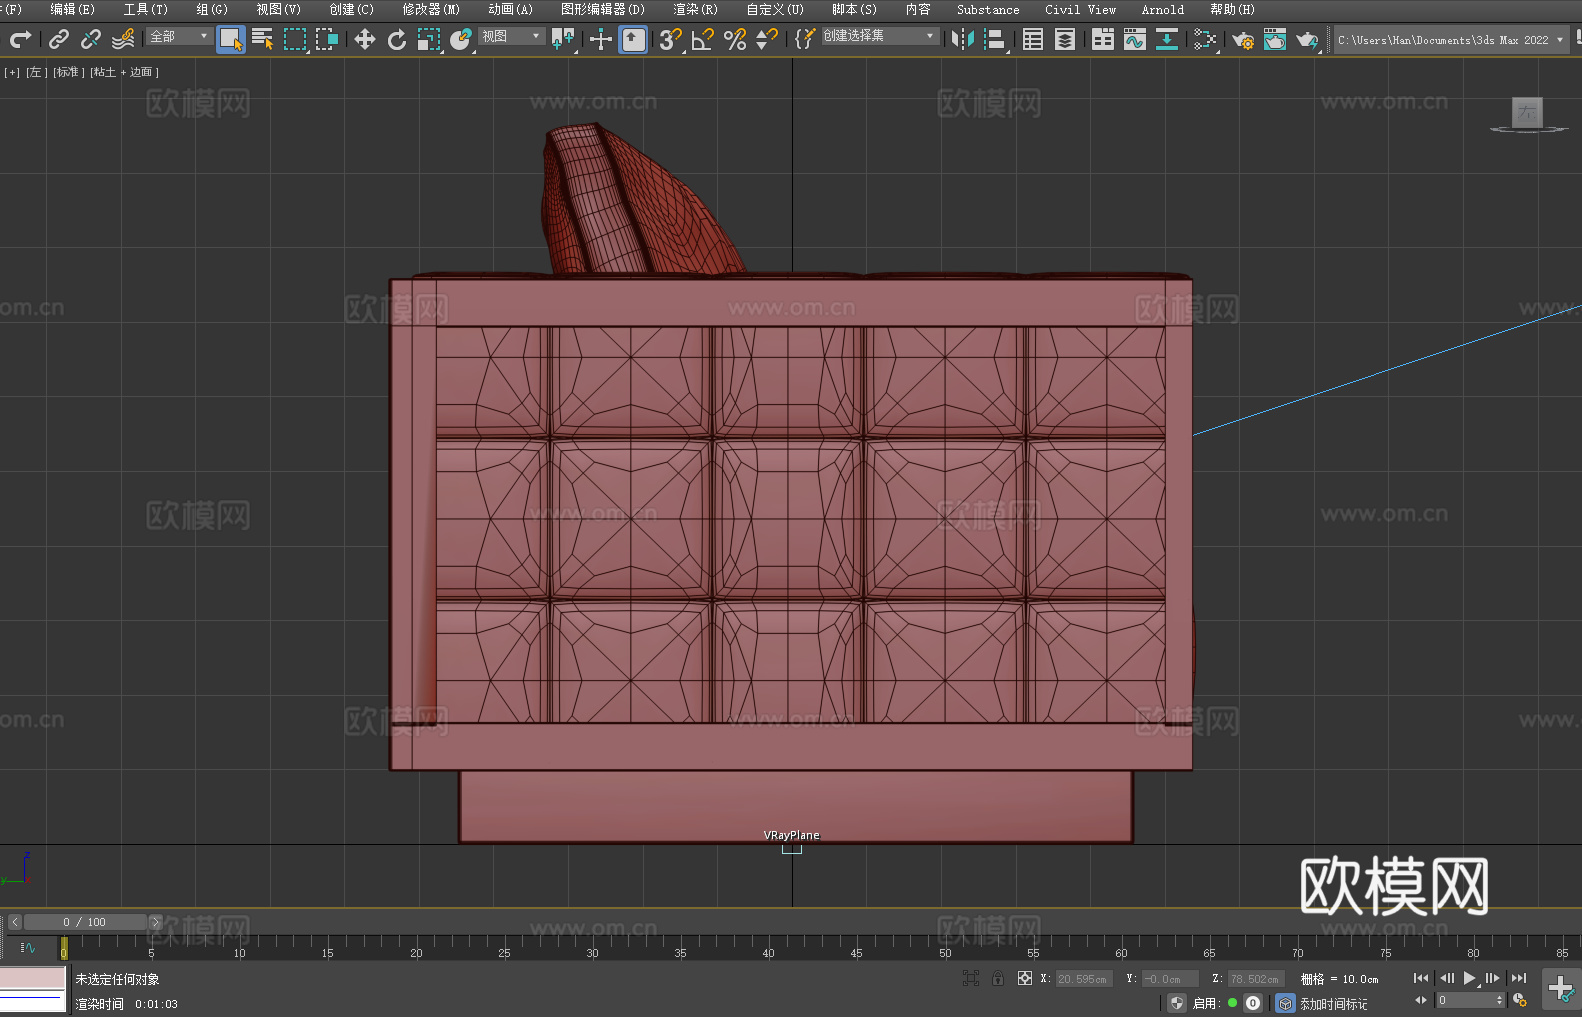This screenshot has height=1017, width=1582.
Task: Go to start of animation
Action: 1420,978
